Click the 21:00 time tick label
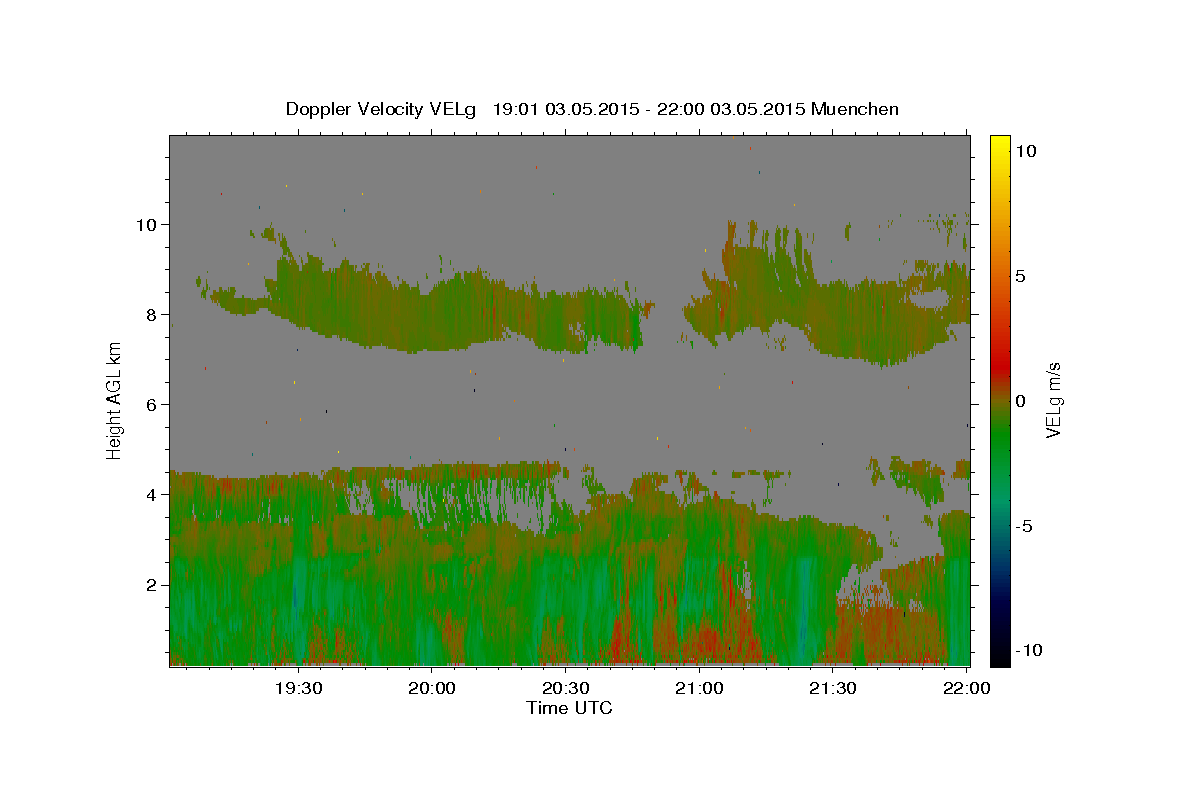Image resolution: width=1200 pixels, height=800 pixels. click(x=699, y=688)
